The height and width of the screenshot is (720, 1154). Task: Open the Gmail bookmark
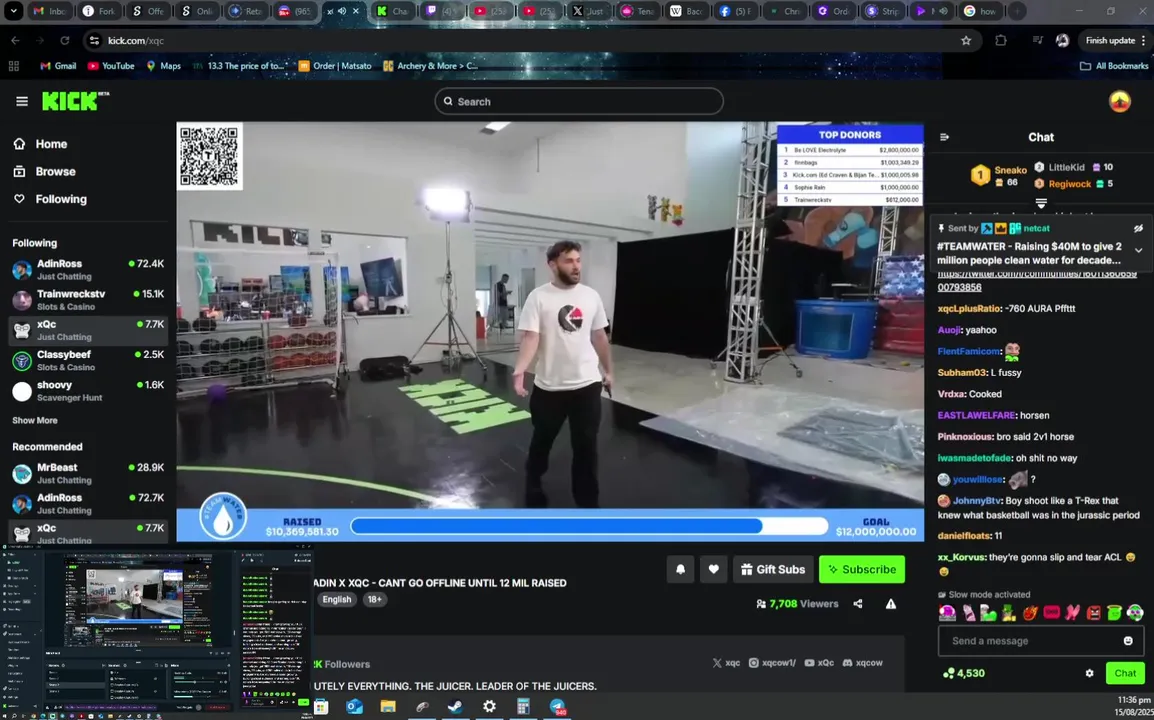coord(58,66)
